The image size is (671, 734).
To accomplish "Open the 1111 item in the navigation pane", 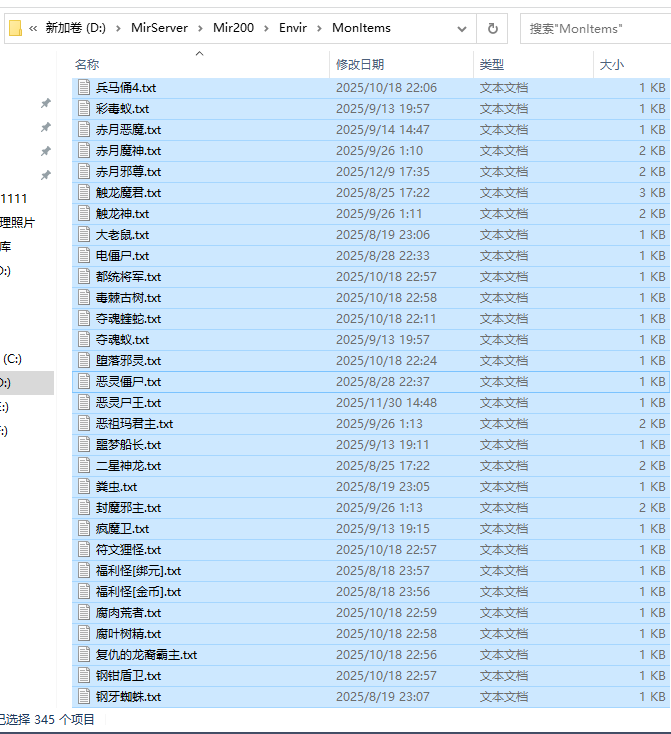I will 14,198.
